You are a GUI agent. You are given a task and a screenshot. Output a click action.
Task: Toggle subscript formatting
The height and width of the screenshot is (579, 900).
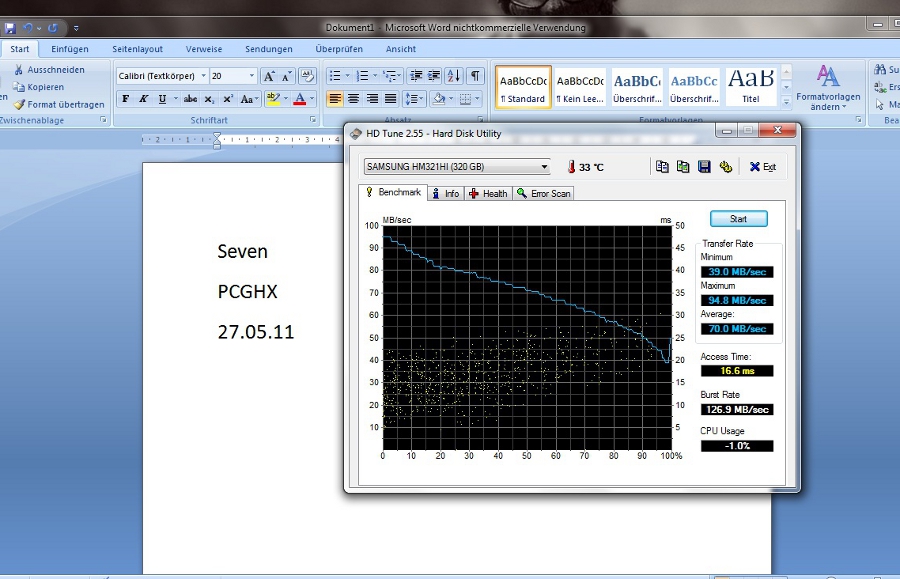click(x=209, y=99)
